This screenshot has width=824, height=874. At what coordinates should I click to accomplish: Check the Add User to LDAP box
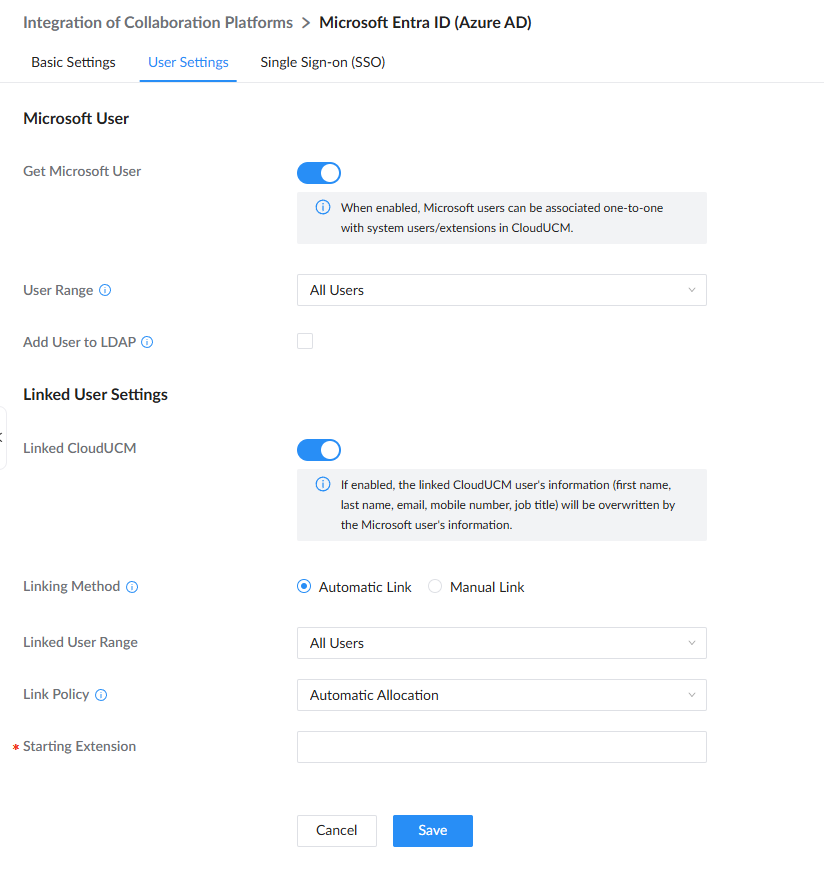point(305,341)
